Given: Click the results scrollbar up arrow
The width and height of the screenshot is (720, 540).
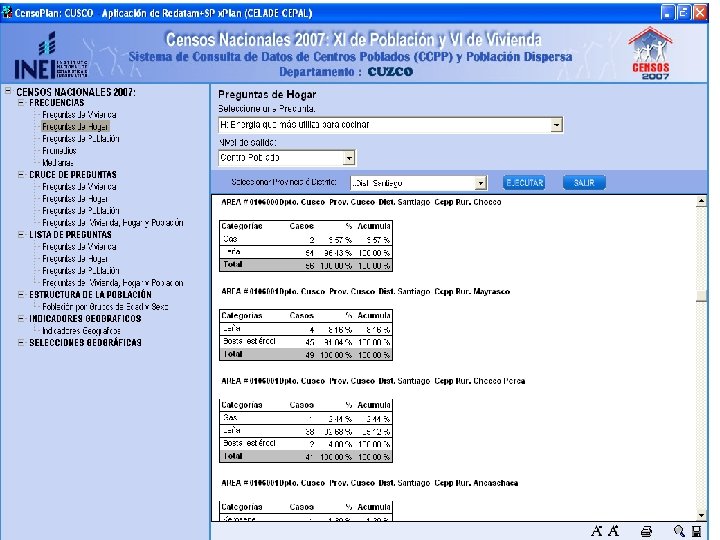Looking at the screenshot, I should pos(701,201).
